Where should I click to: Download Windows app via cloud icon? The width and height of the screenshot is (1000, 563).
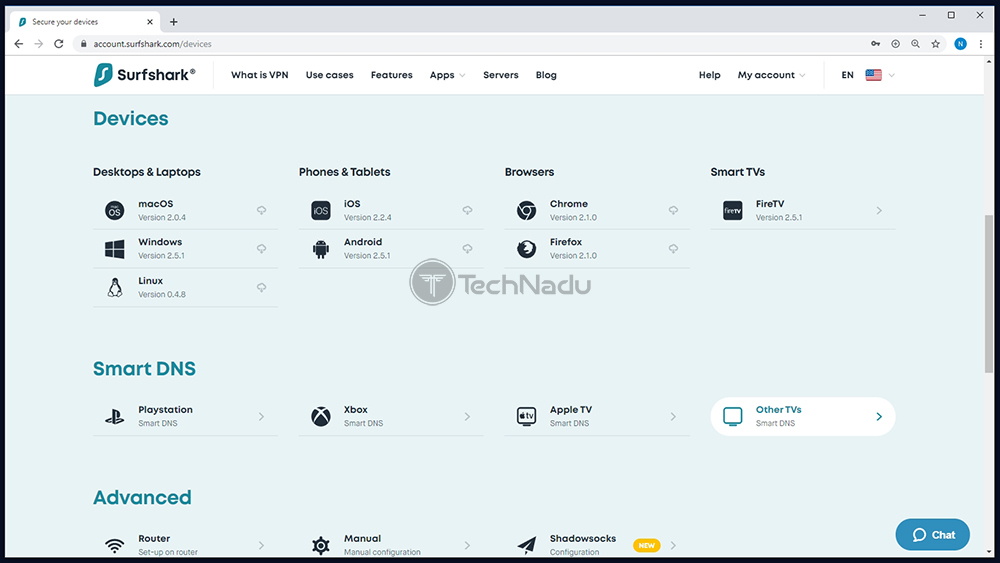(x=261, y=249)
